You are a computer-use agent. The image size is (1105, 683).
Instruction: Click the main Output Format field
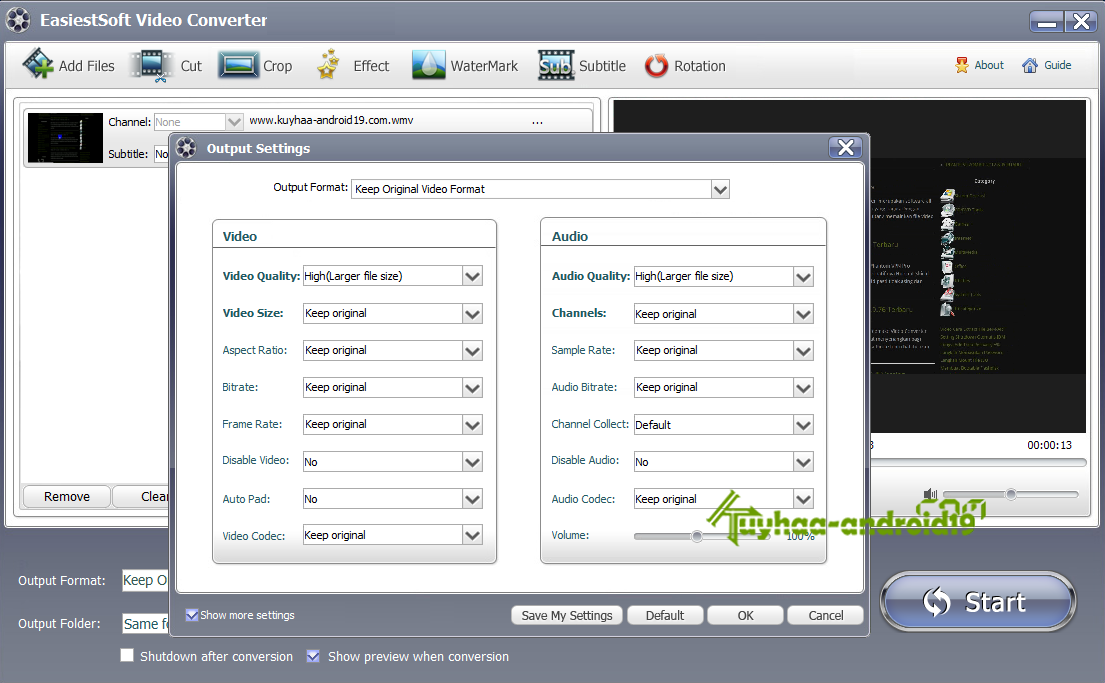(145, 580)
